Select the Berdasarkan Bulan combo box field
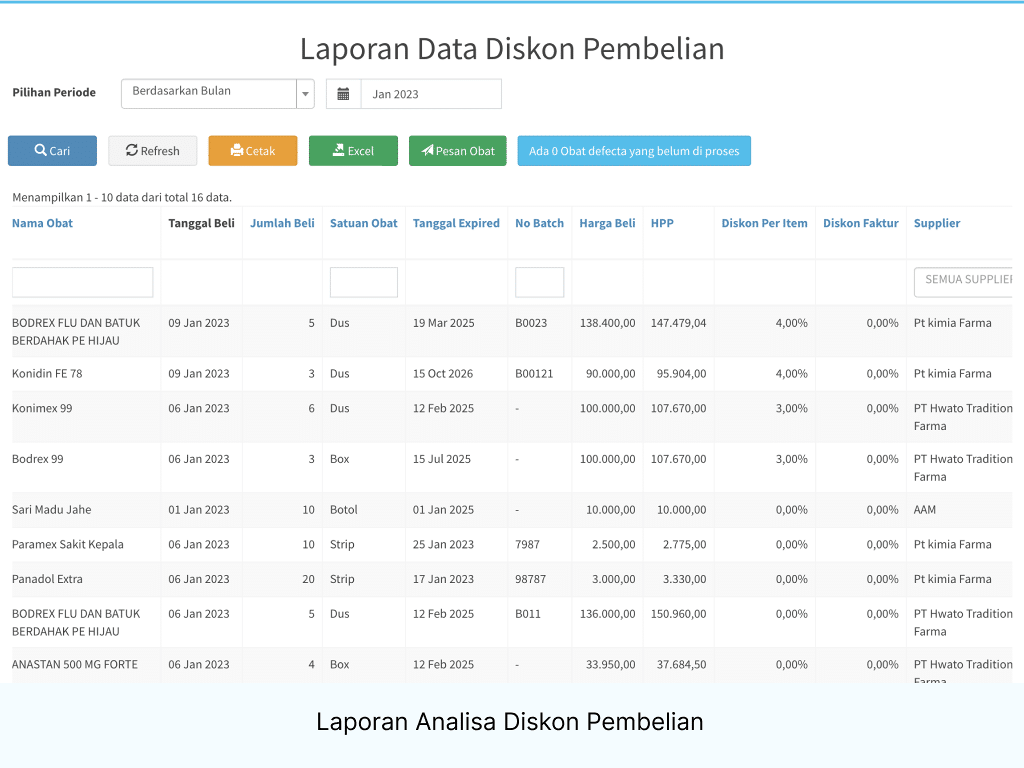The image size is (1024, 768). 217,94
